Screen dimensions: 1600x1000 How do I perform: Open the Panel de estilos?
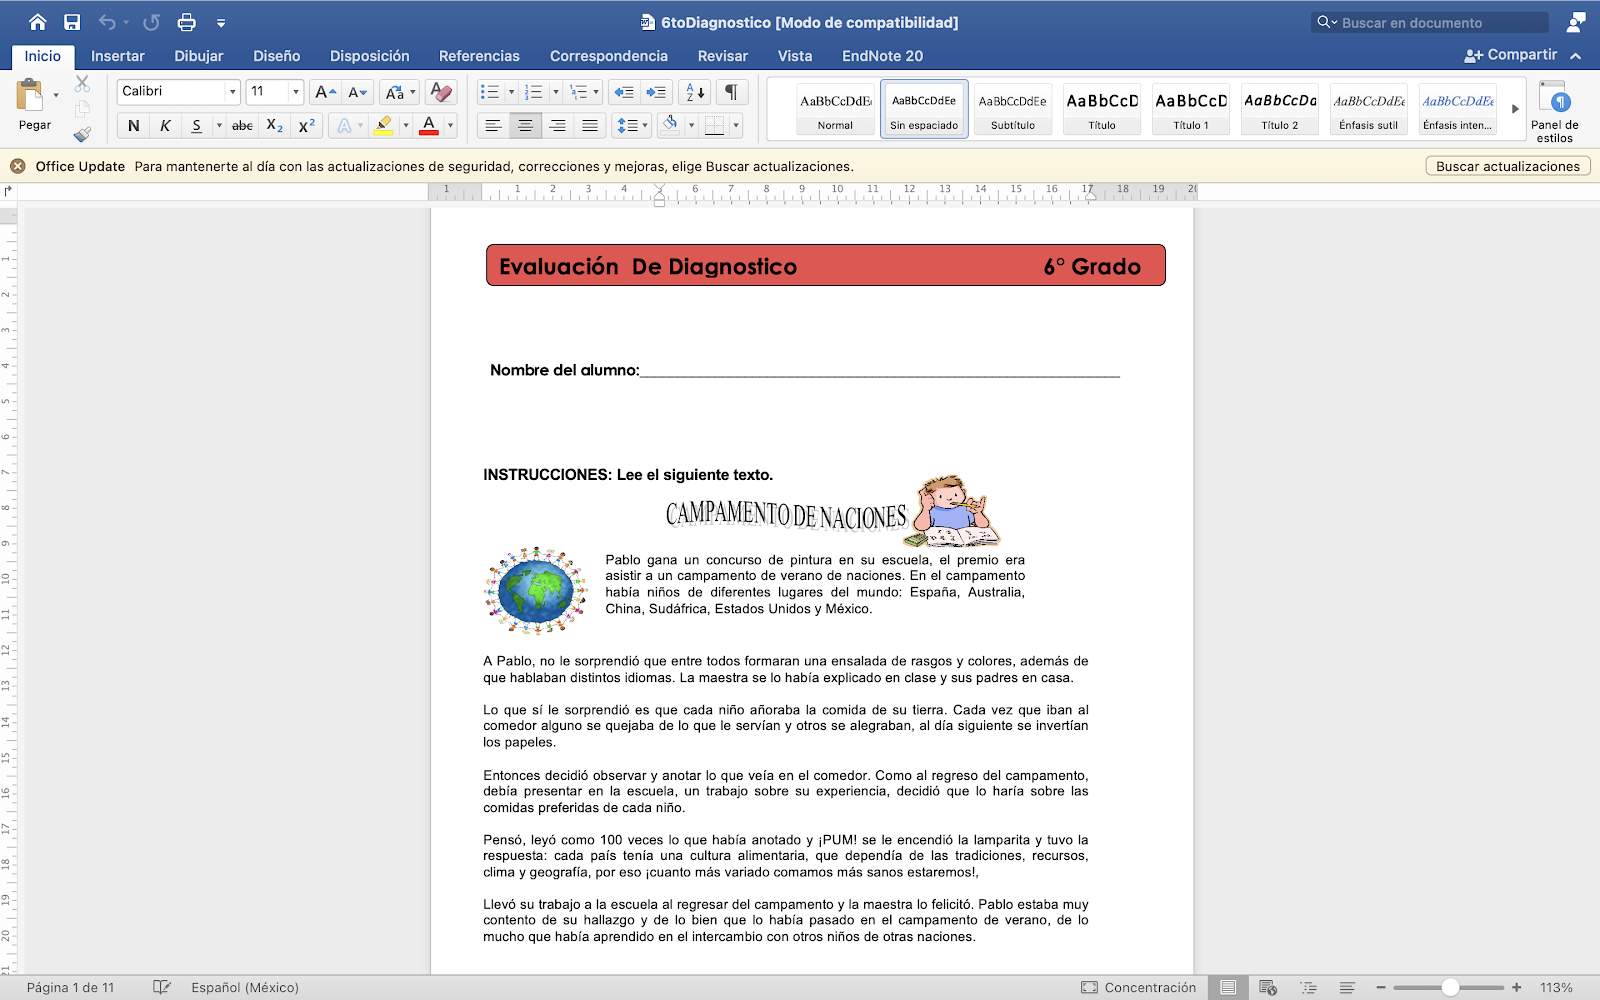(x=1554, y=111)
